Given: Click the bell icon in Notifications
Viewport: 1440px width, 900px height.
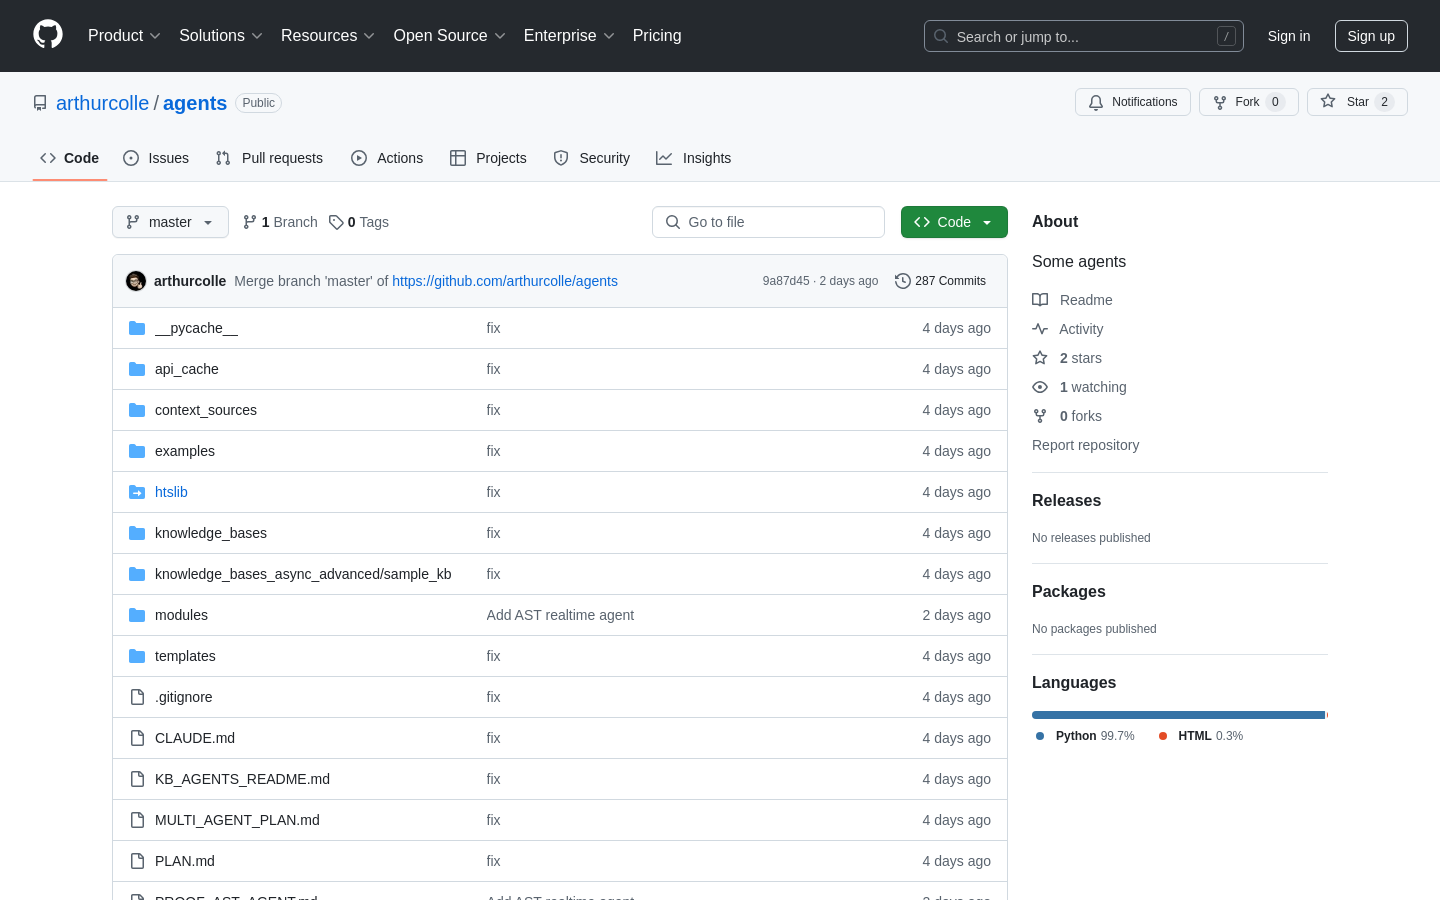Looking at the screenshot, I should point(1096,102).
